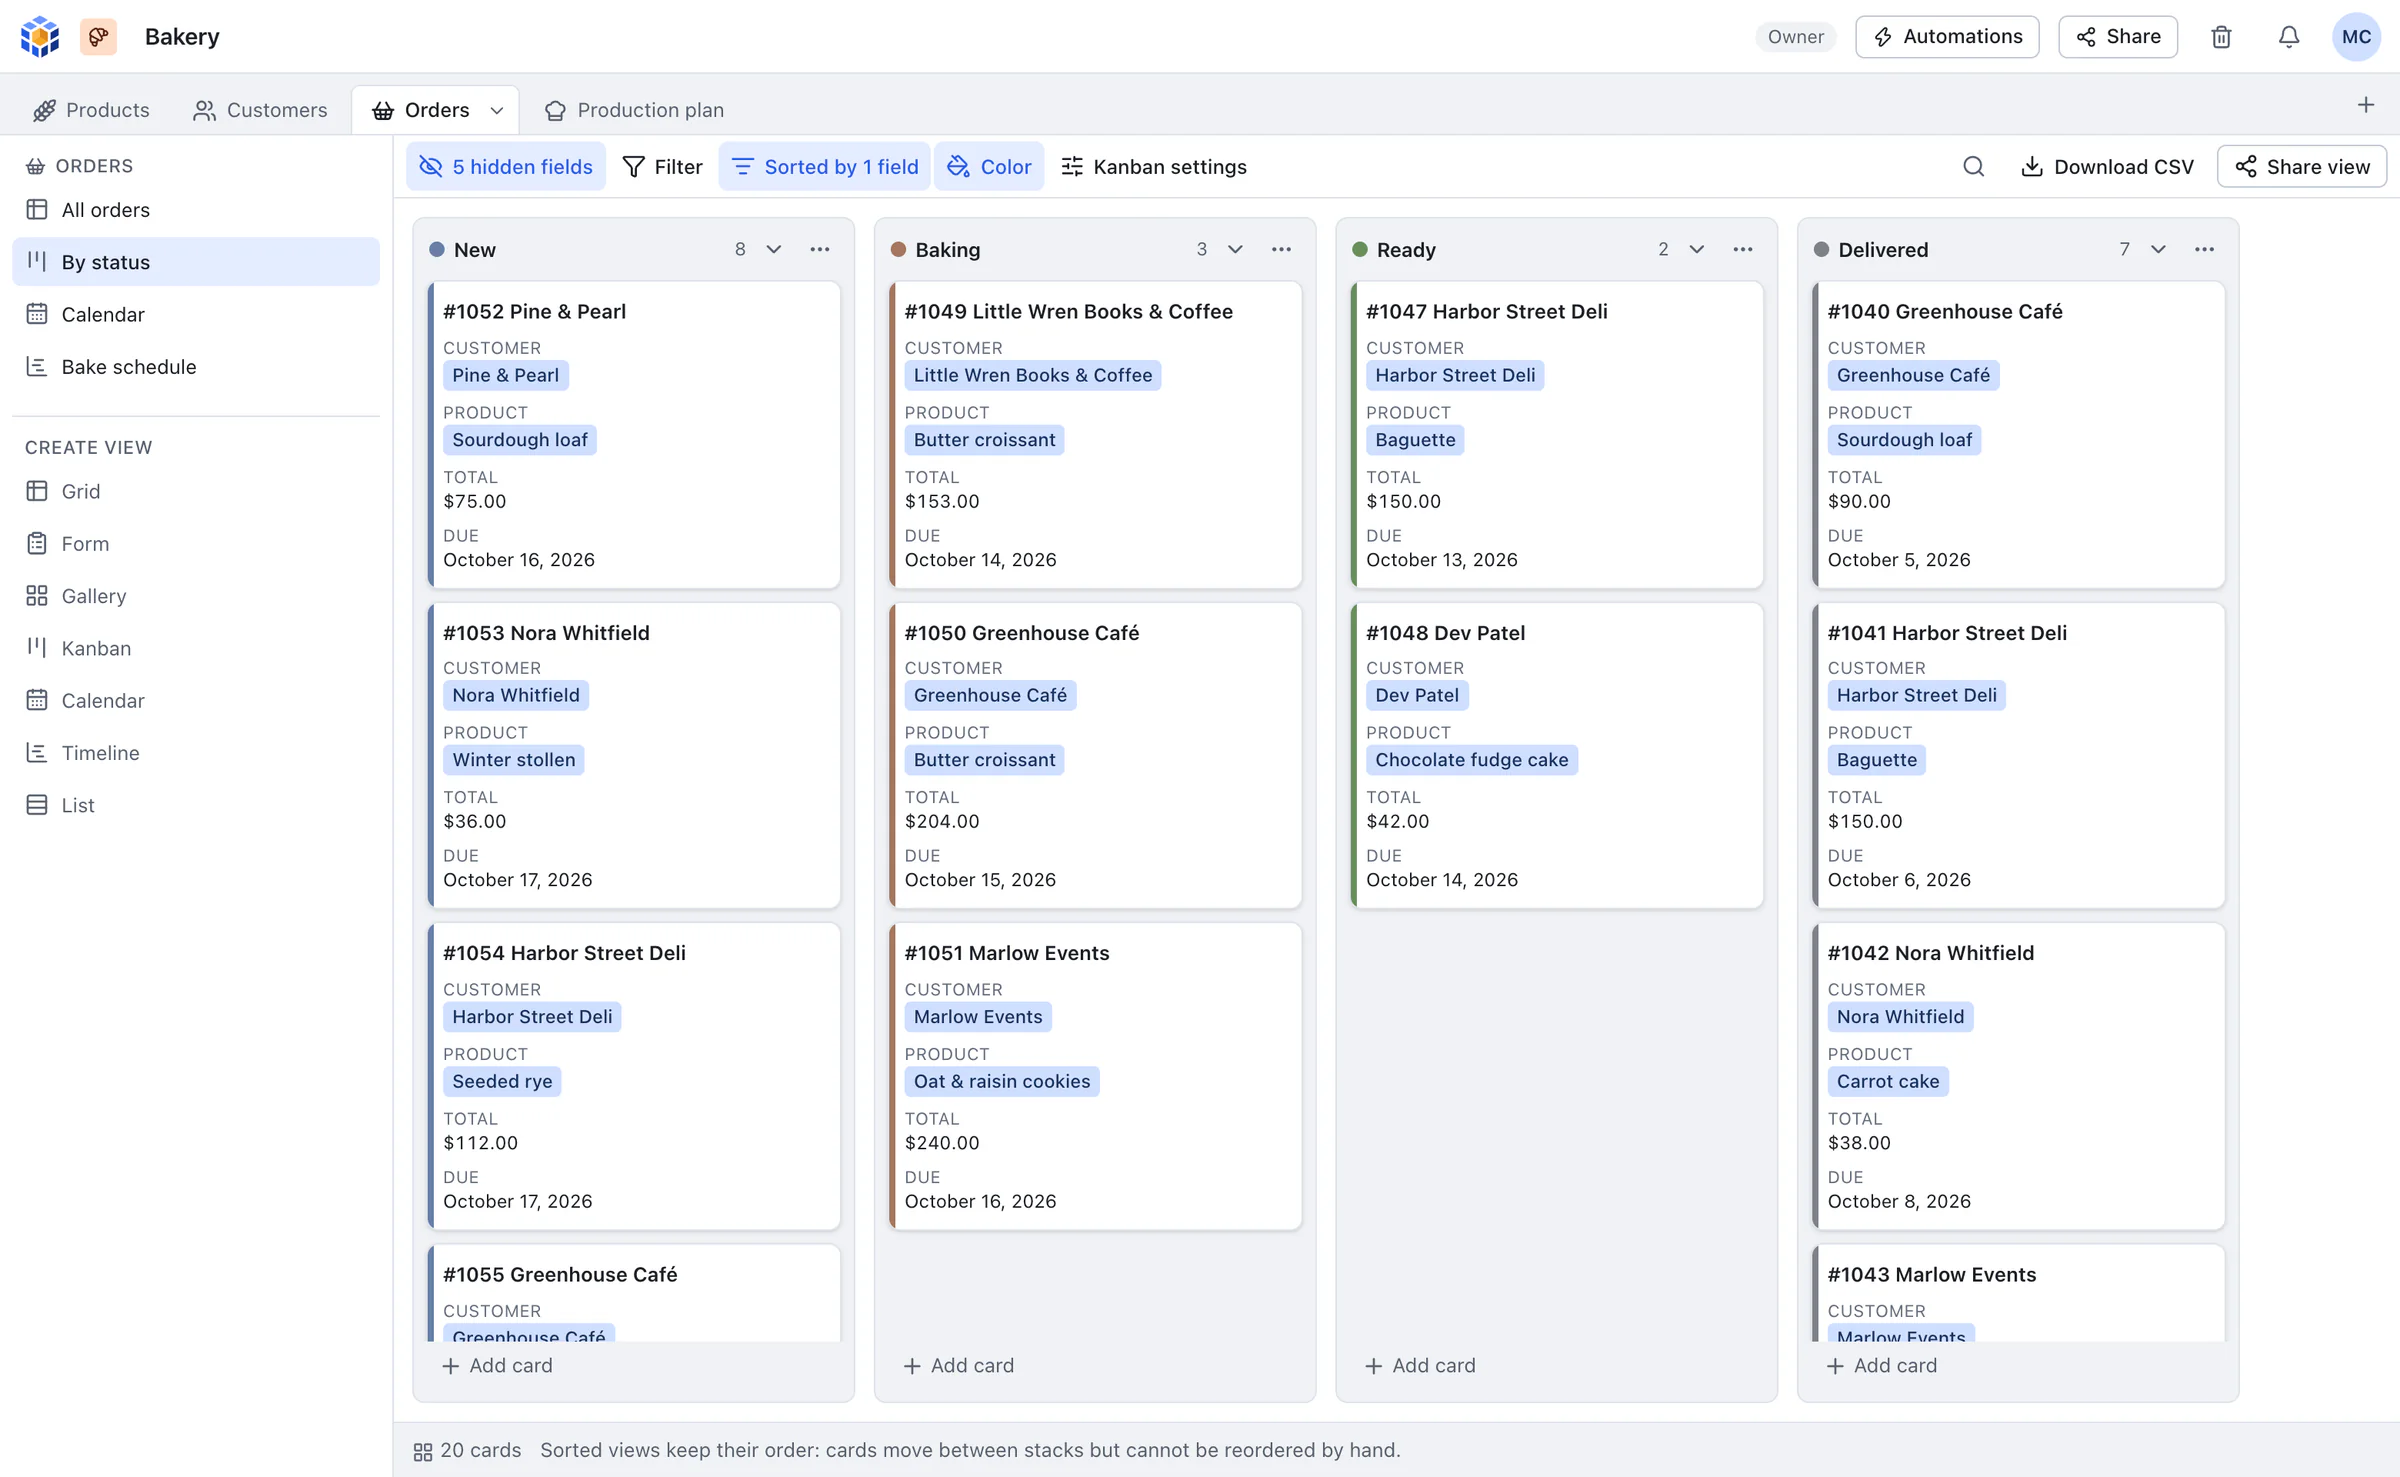
Task: Open options for the Ready stack
Action: pos(1743,249)
